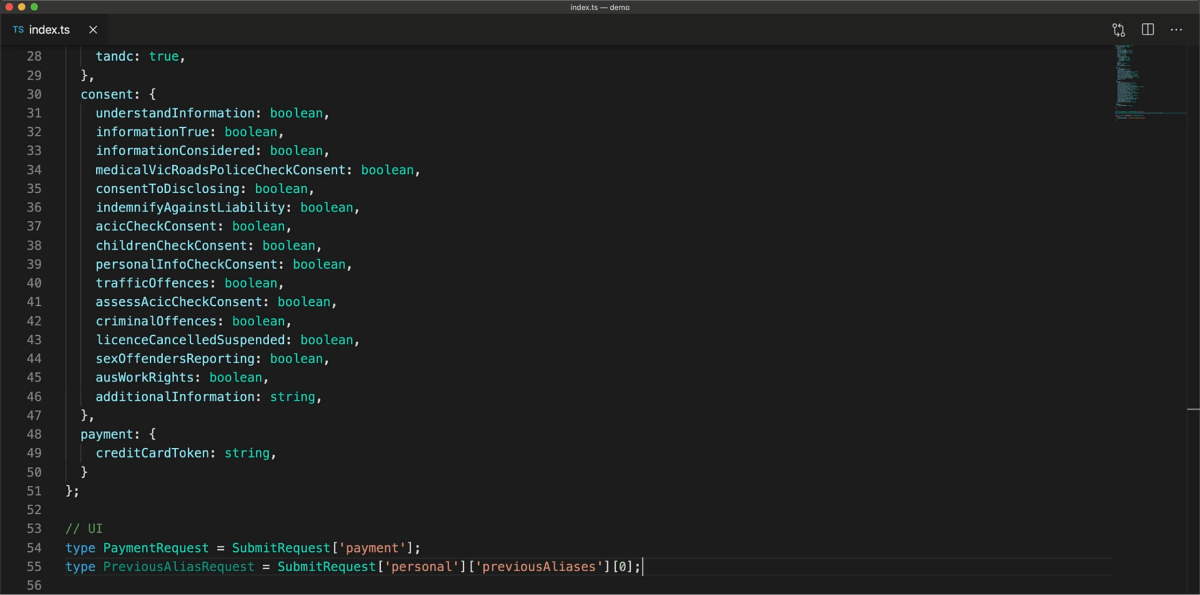The height and width of the screenshot is (595, 1200).
Task: Click line number 55 in the gutter
Action: [34, 567]
